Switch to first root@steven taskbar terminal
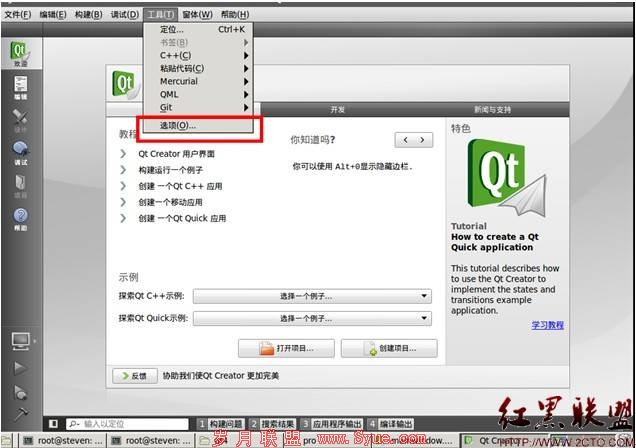This screenshot has width=636, height=448. [62, 440]
